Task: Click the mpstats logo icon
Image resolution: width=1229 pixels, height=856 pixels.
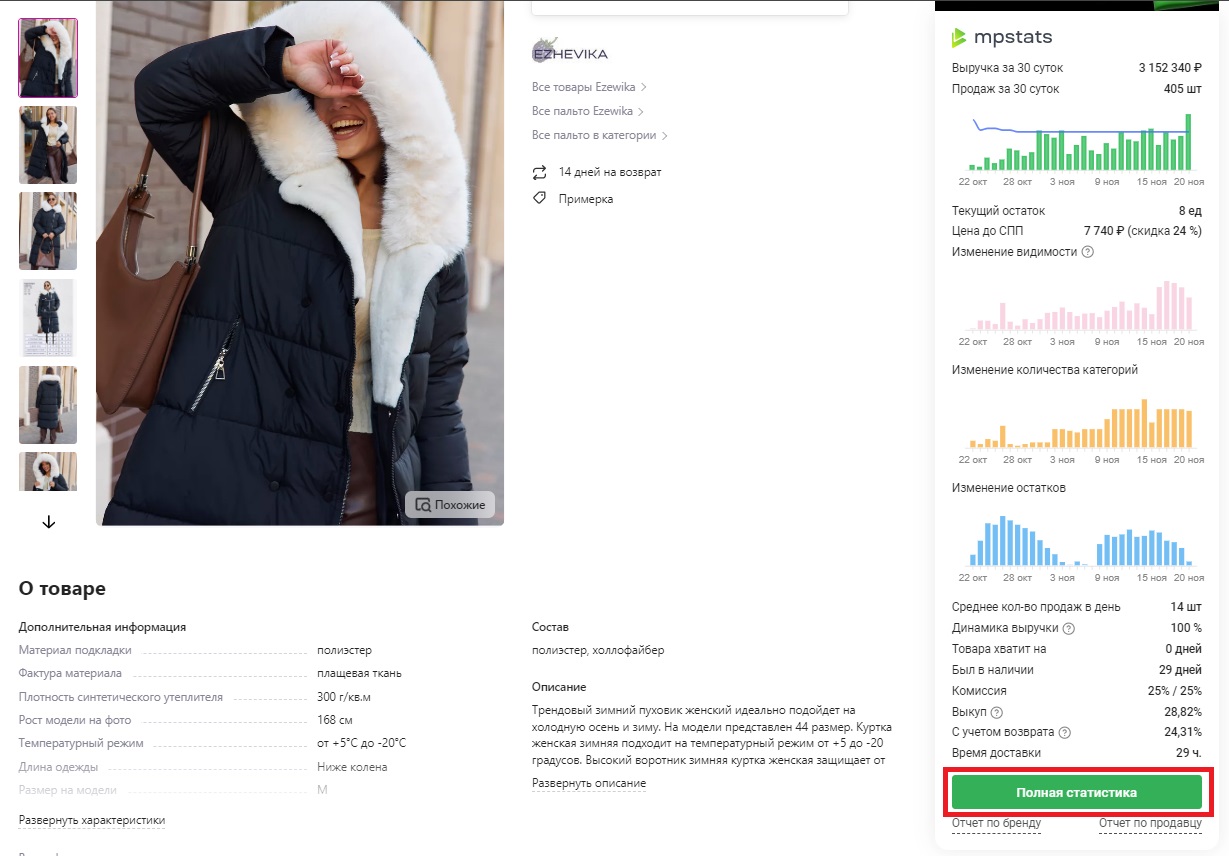Action: [x=959, y=38]
